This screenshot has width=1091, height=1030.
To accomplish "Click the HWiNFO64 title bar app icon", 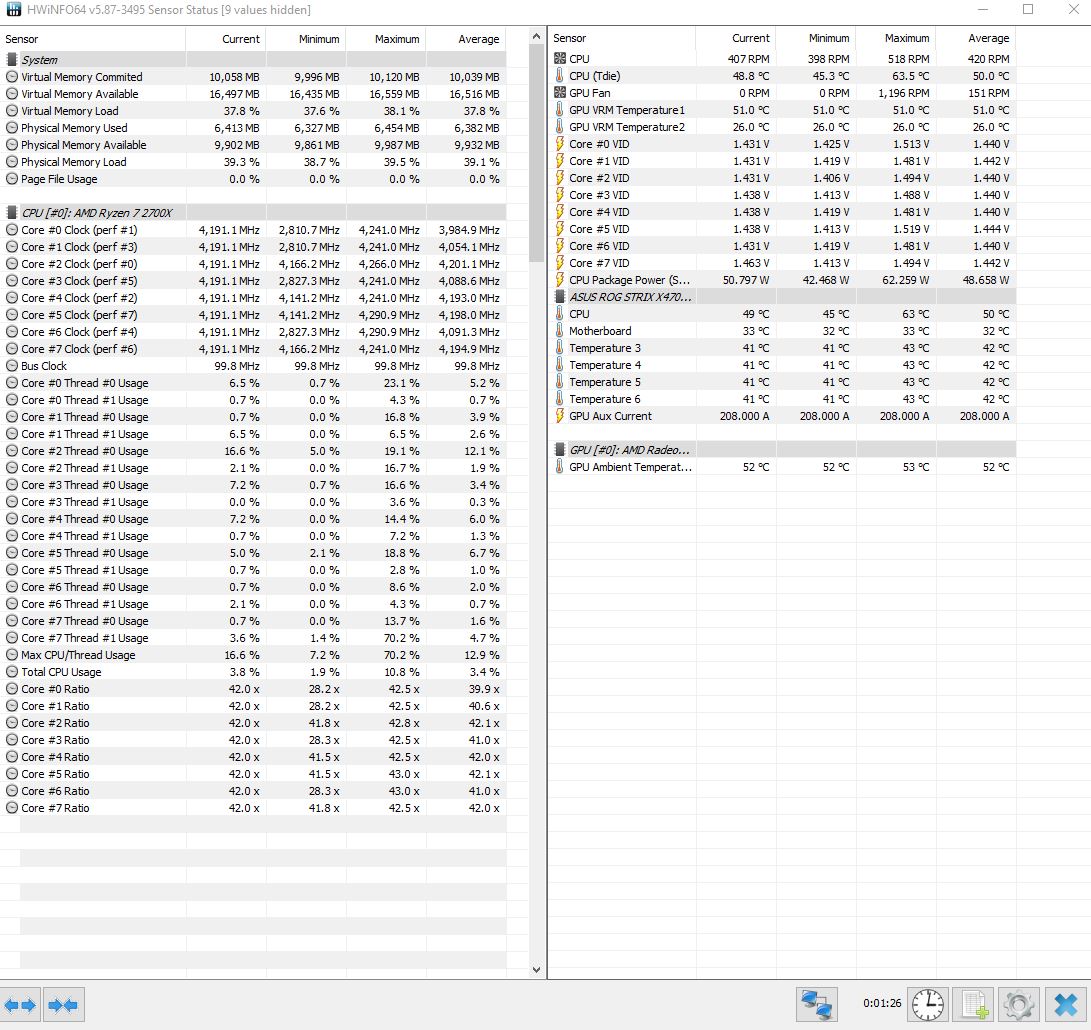I will click(x=13, y=10).
